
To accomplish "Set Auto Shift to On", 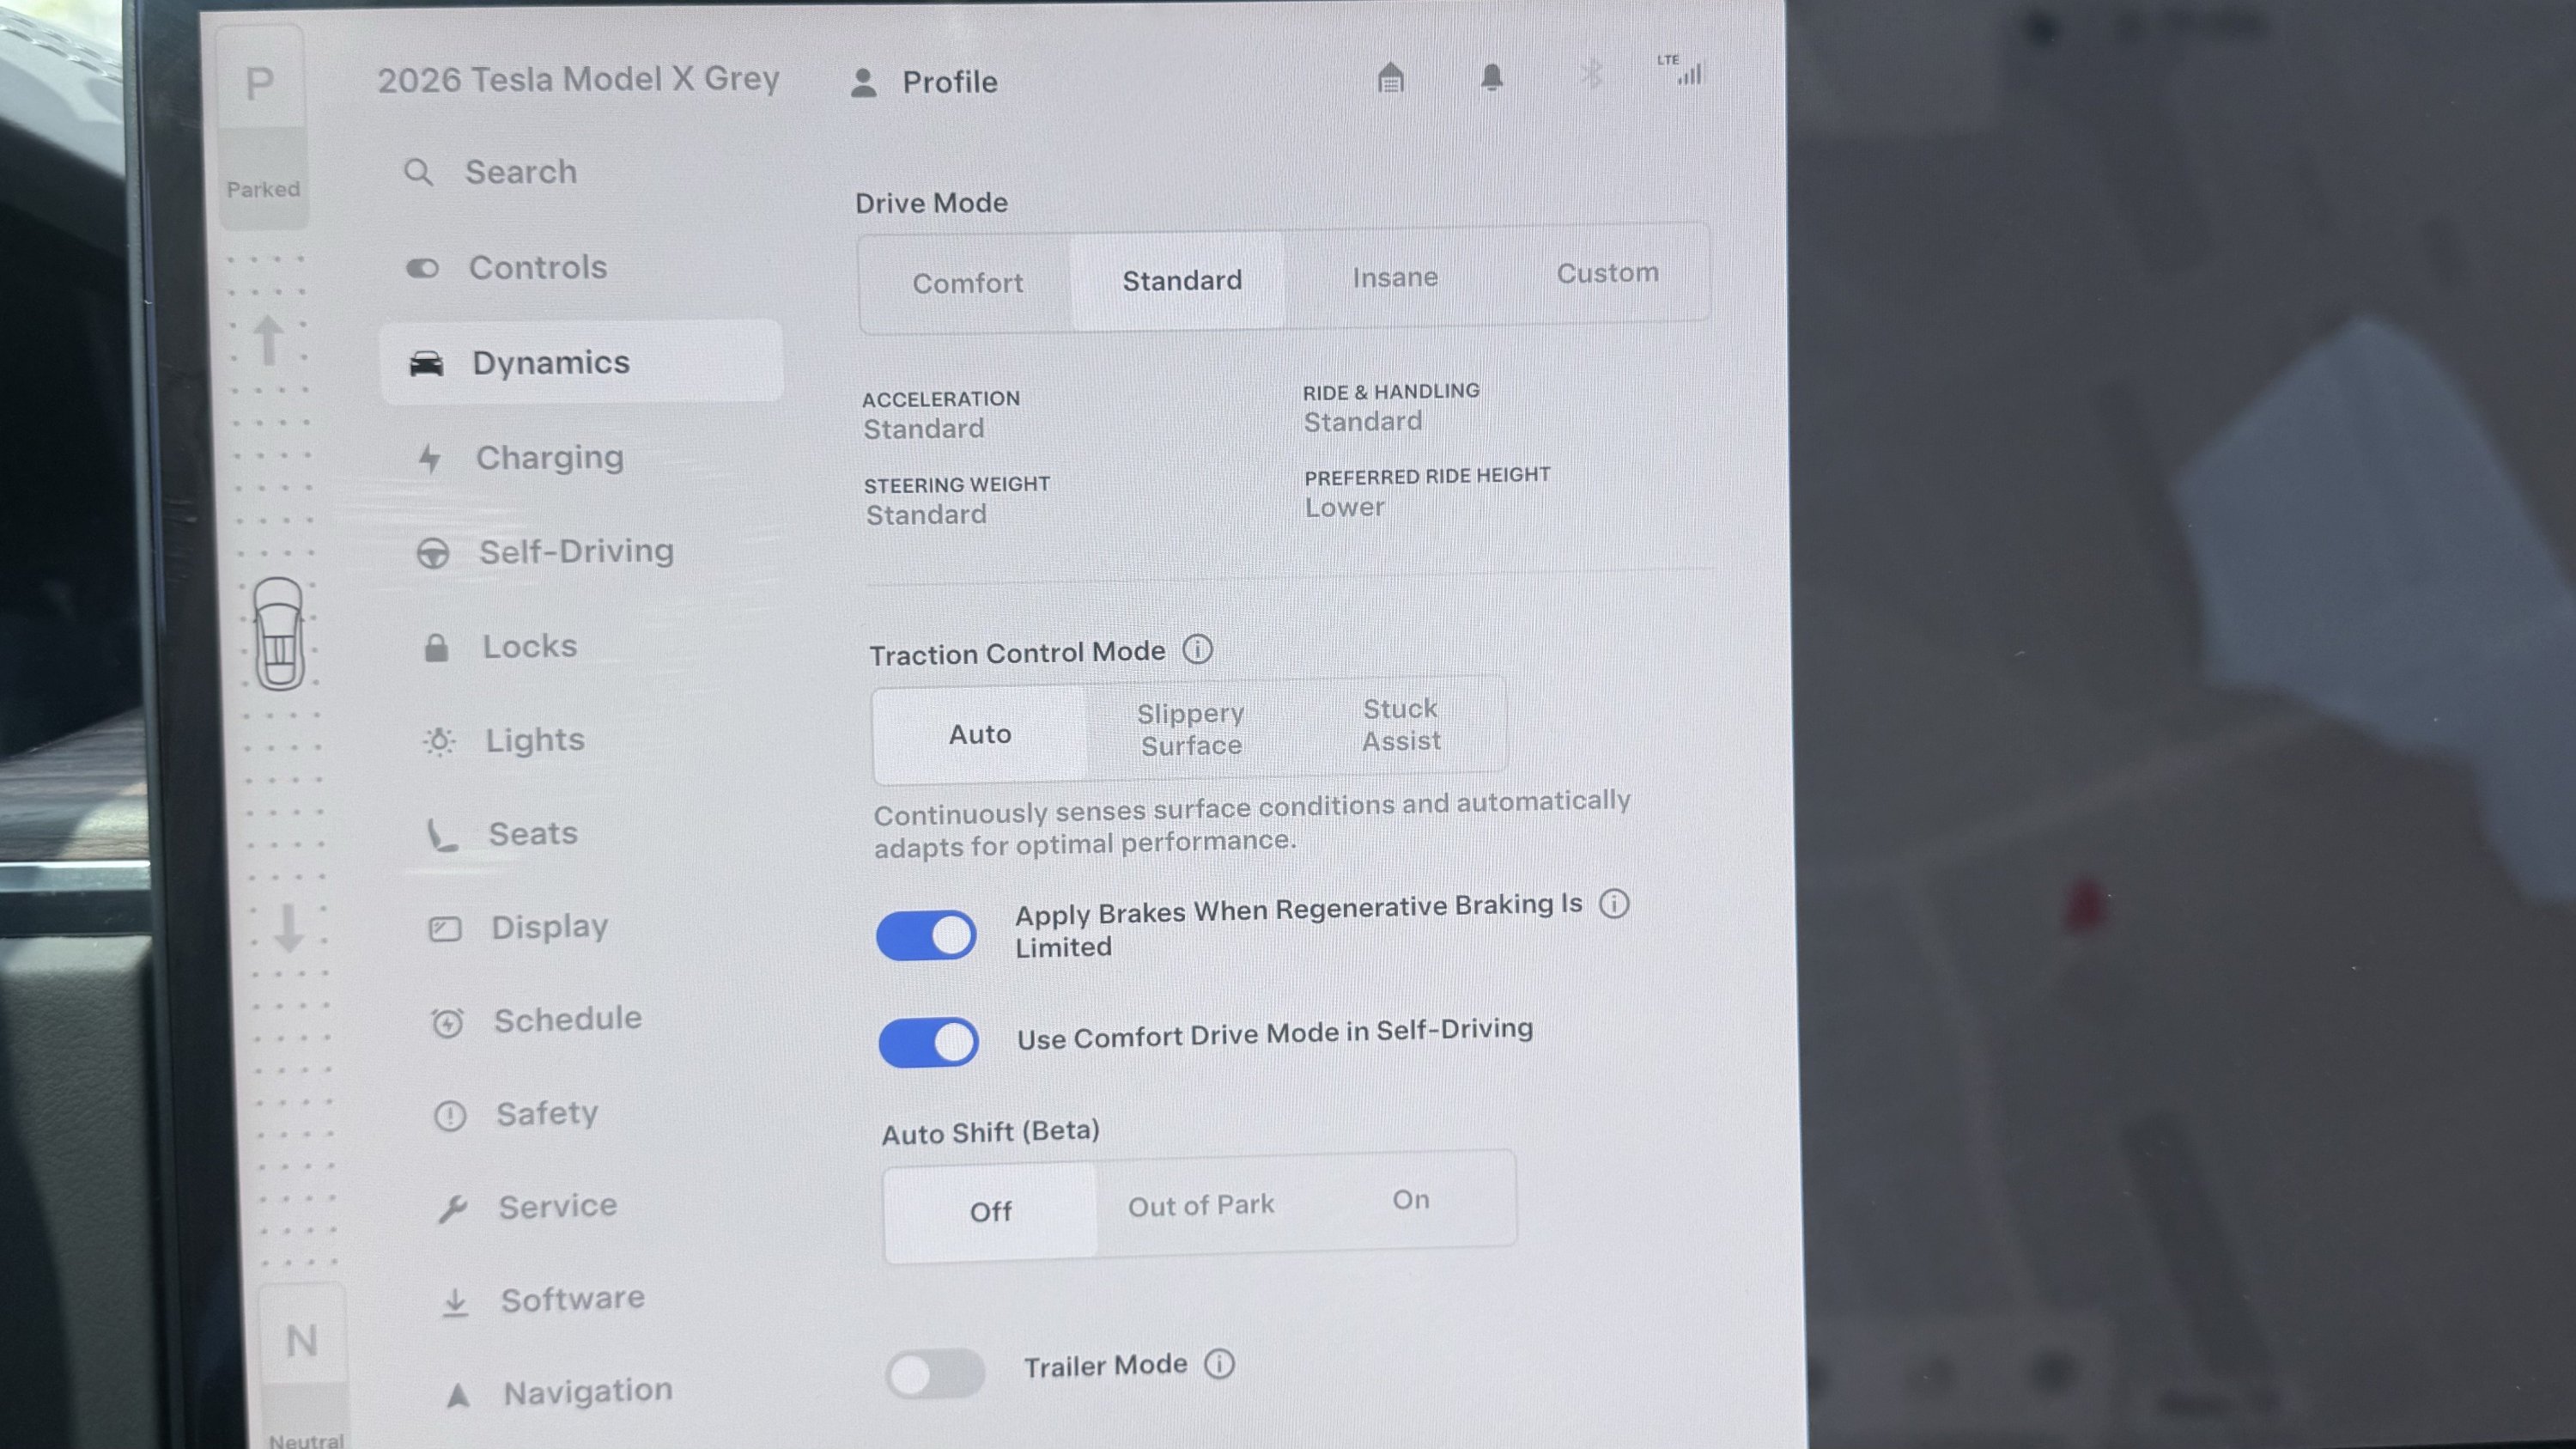I will 1411,1200.
